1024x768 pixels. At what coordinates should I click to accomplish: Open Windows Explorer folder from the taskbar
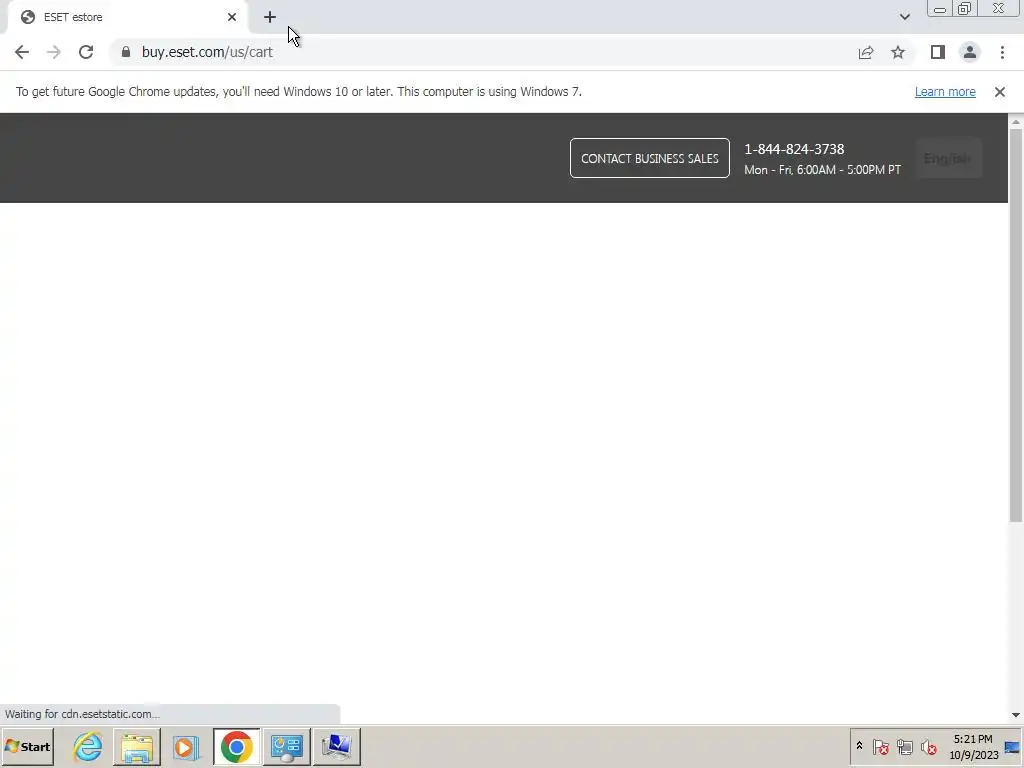click(x=136, y=746)
